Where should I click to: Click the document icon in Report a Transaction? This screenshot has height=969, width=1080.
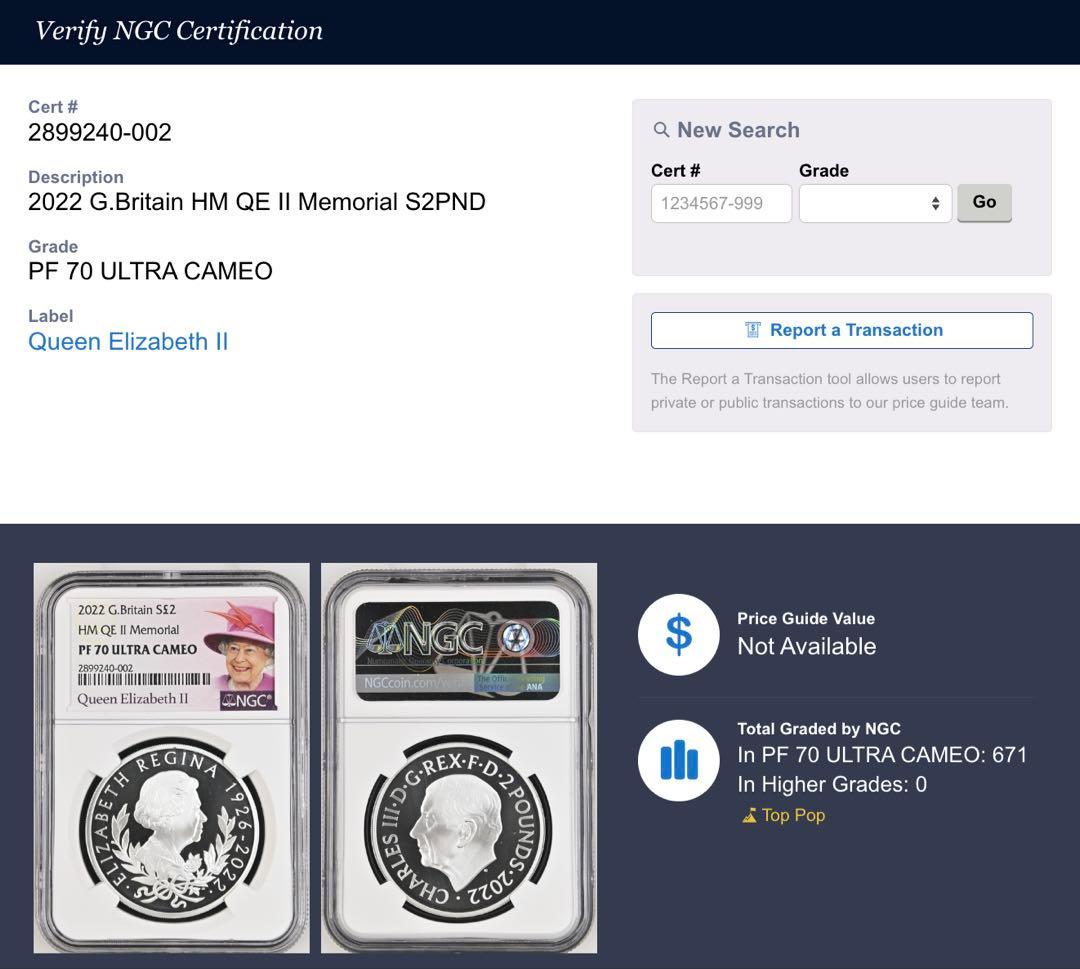753,330
